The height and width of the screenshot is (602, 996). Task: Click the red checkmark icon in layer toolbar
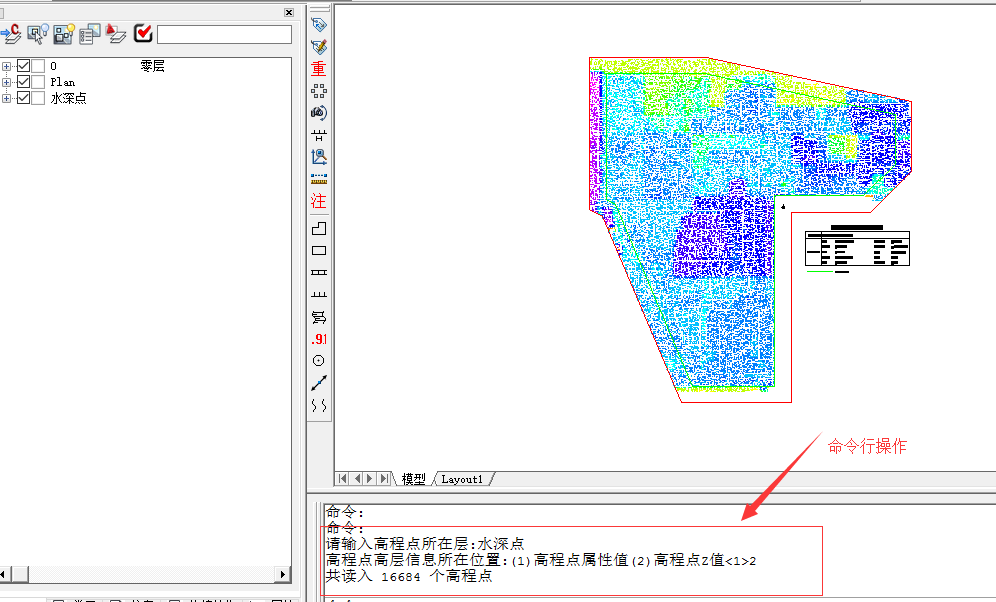tap(143, 34)
